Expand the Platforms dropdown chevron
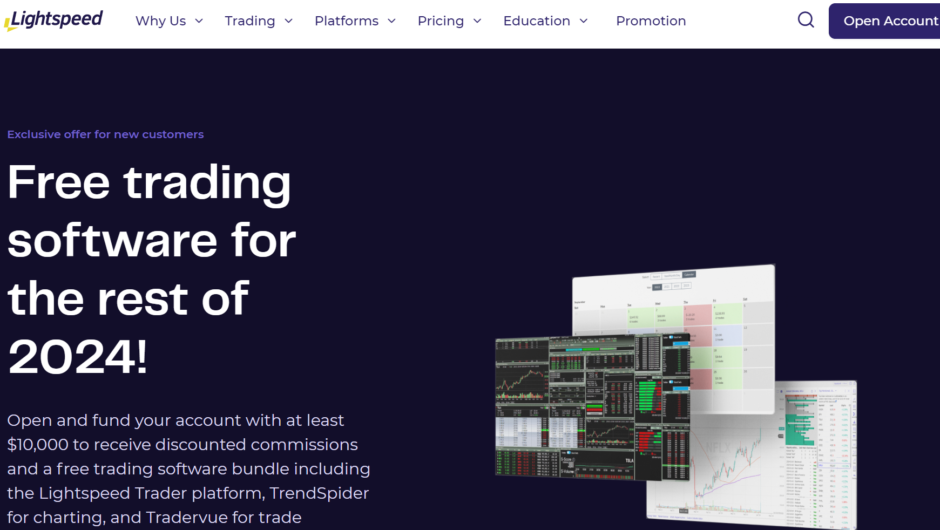Screen dimensions: 940x530 click(391, 21)
